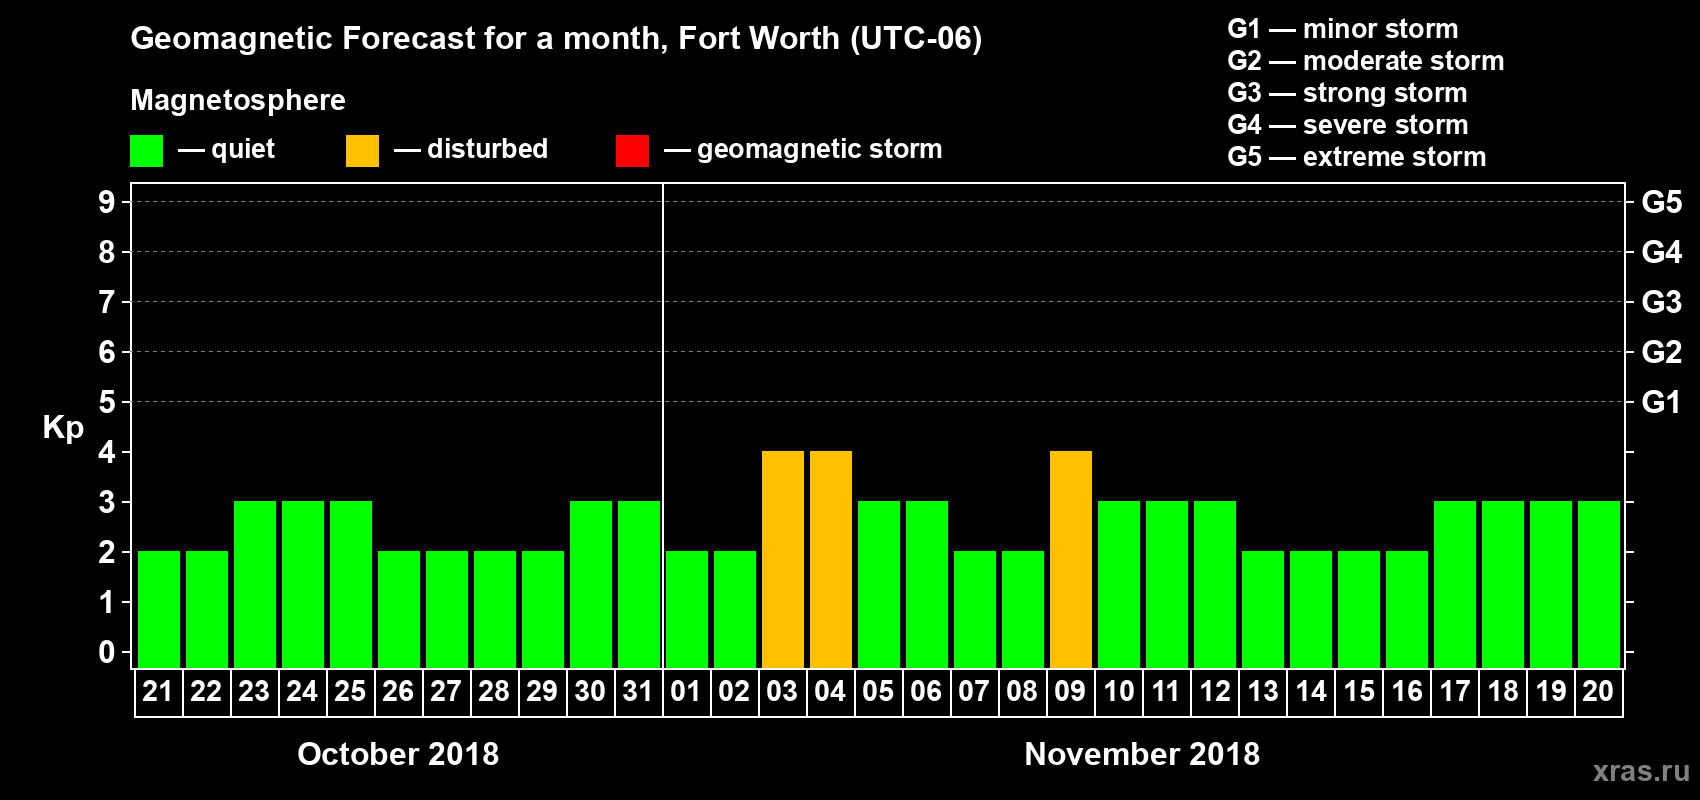Viewport: 1700px width, 800px height.
Task: Click the G3 label on right axis
Action: click(1662, 302)
